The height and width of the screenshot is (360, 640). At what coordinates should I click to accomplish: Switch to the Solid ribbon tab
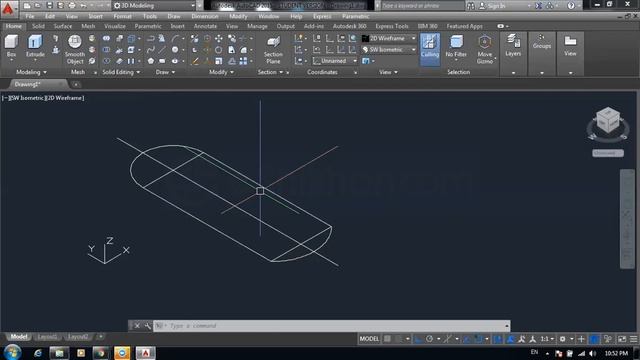click(38, 26)
